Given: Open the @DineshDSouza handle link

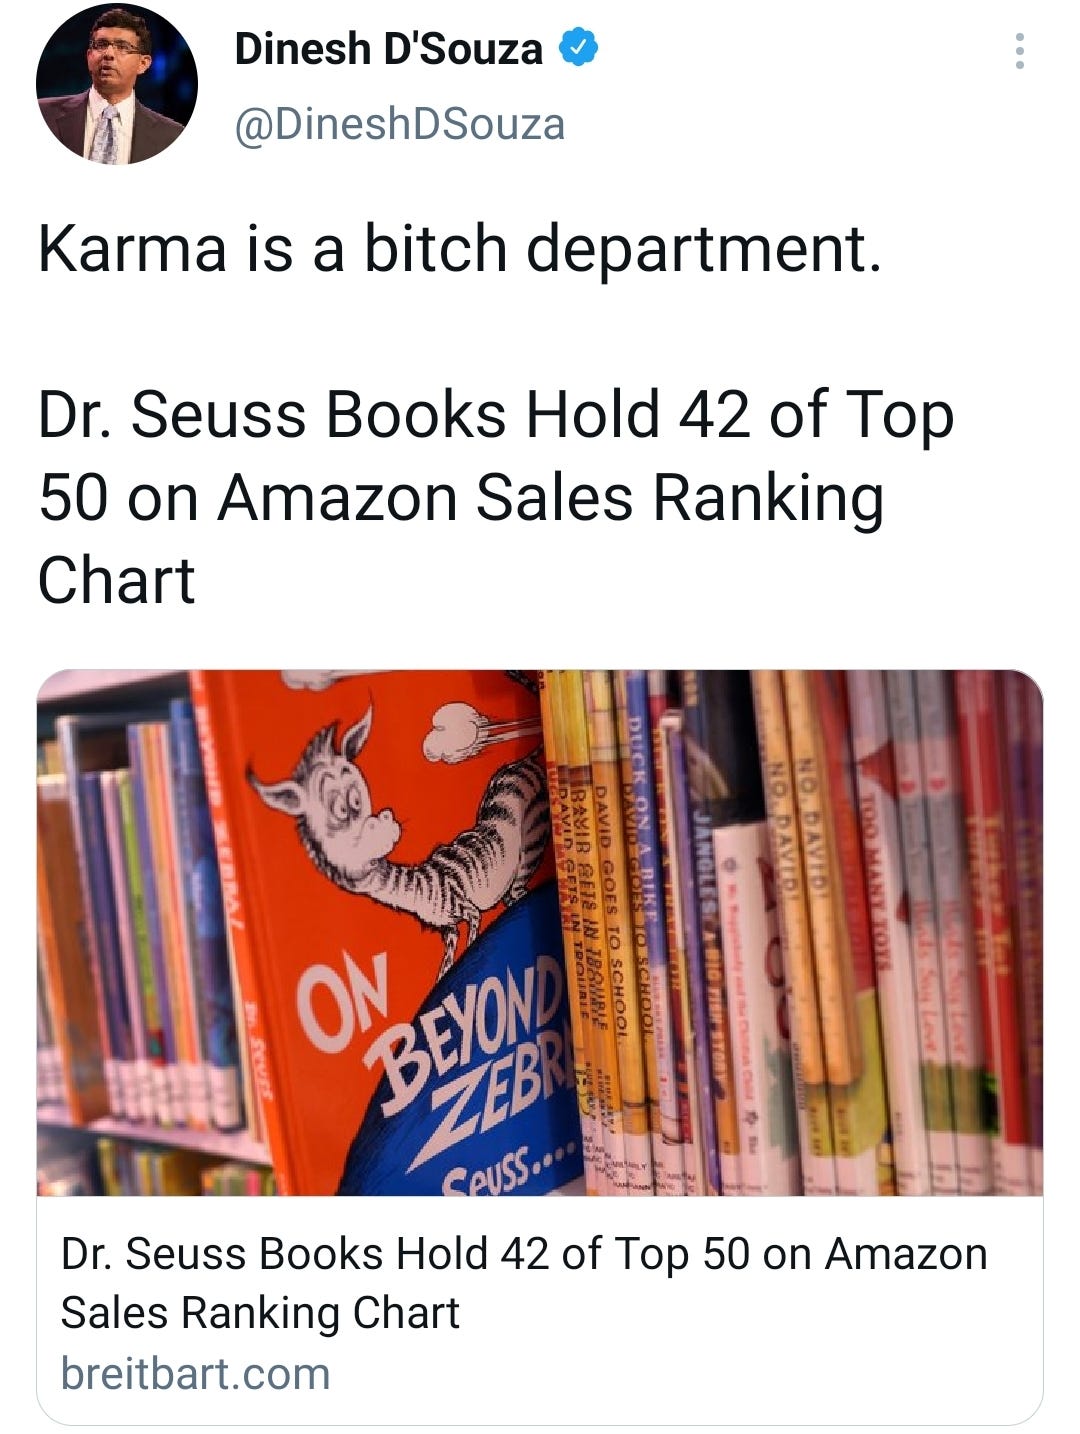Looking at the screenshot, I should click(400, 124).
